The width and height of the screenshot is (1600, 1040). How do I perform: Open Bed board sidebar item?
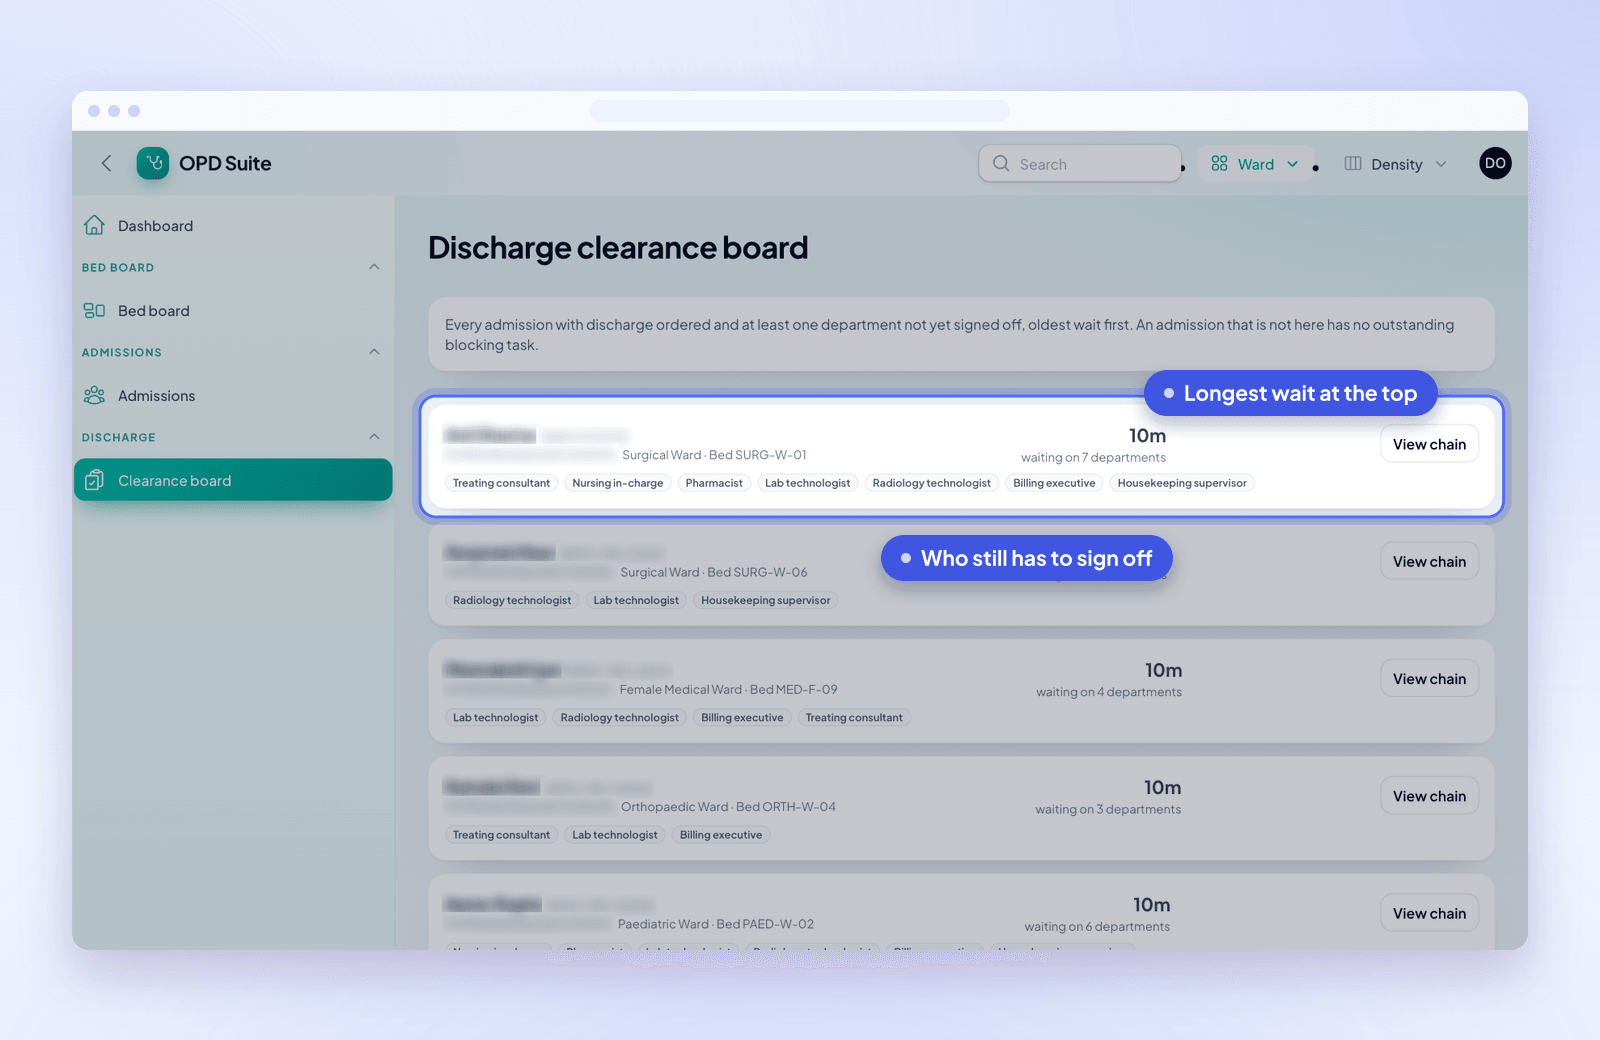pyautogui.click(x=233, y=310)
